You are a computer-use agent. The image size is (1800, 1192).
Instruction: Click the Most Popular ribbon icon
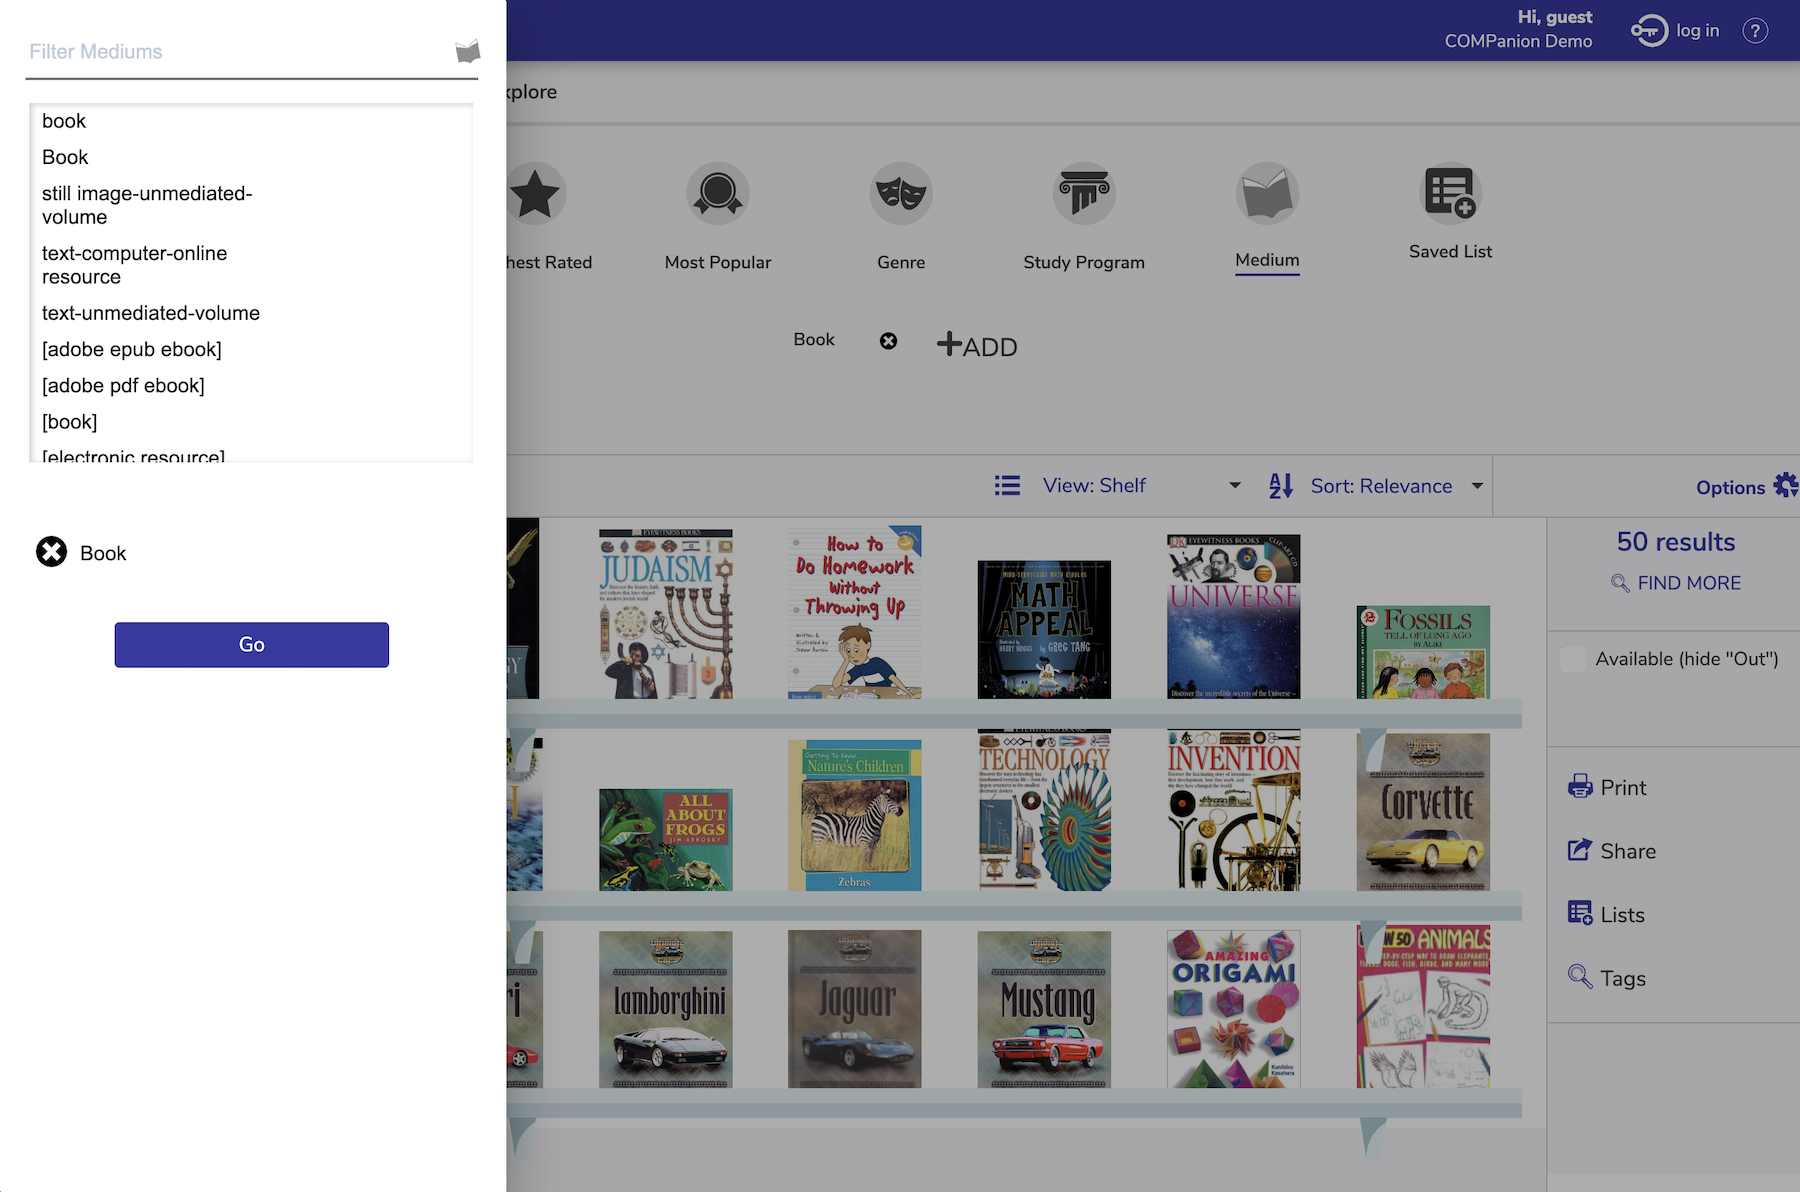717,193
